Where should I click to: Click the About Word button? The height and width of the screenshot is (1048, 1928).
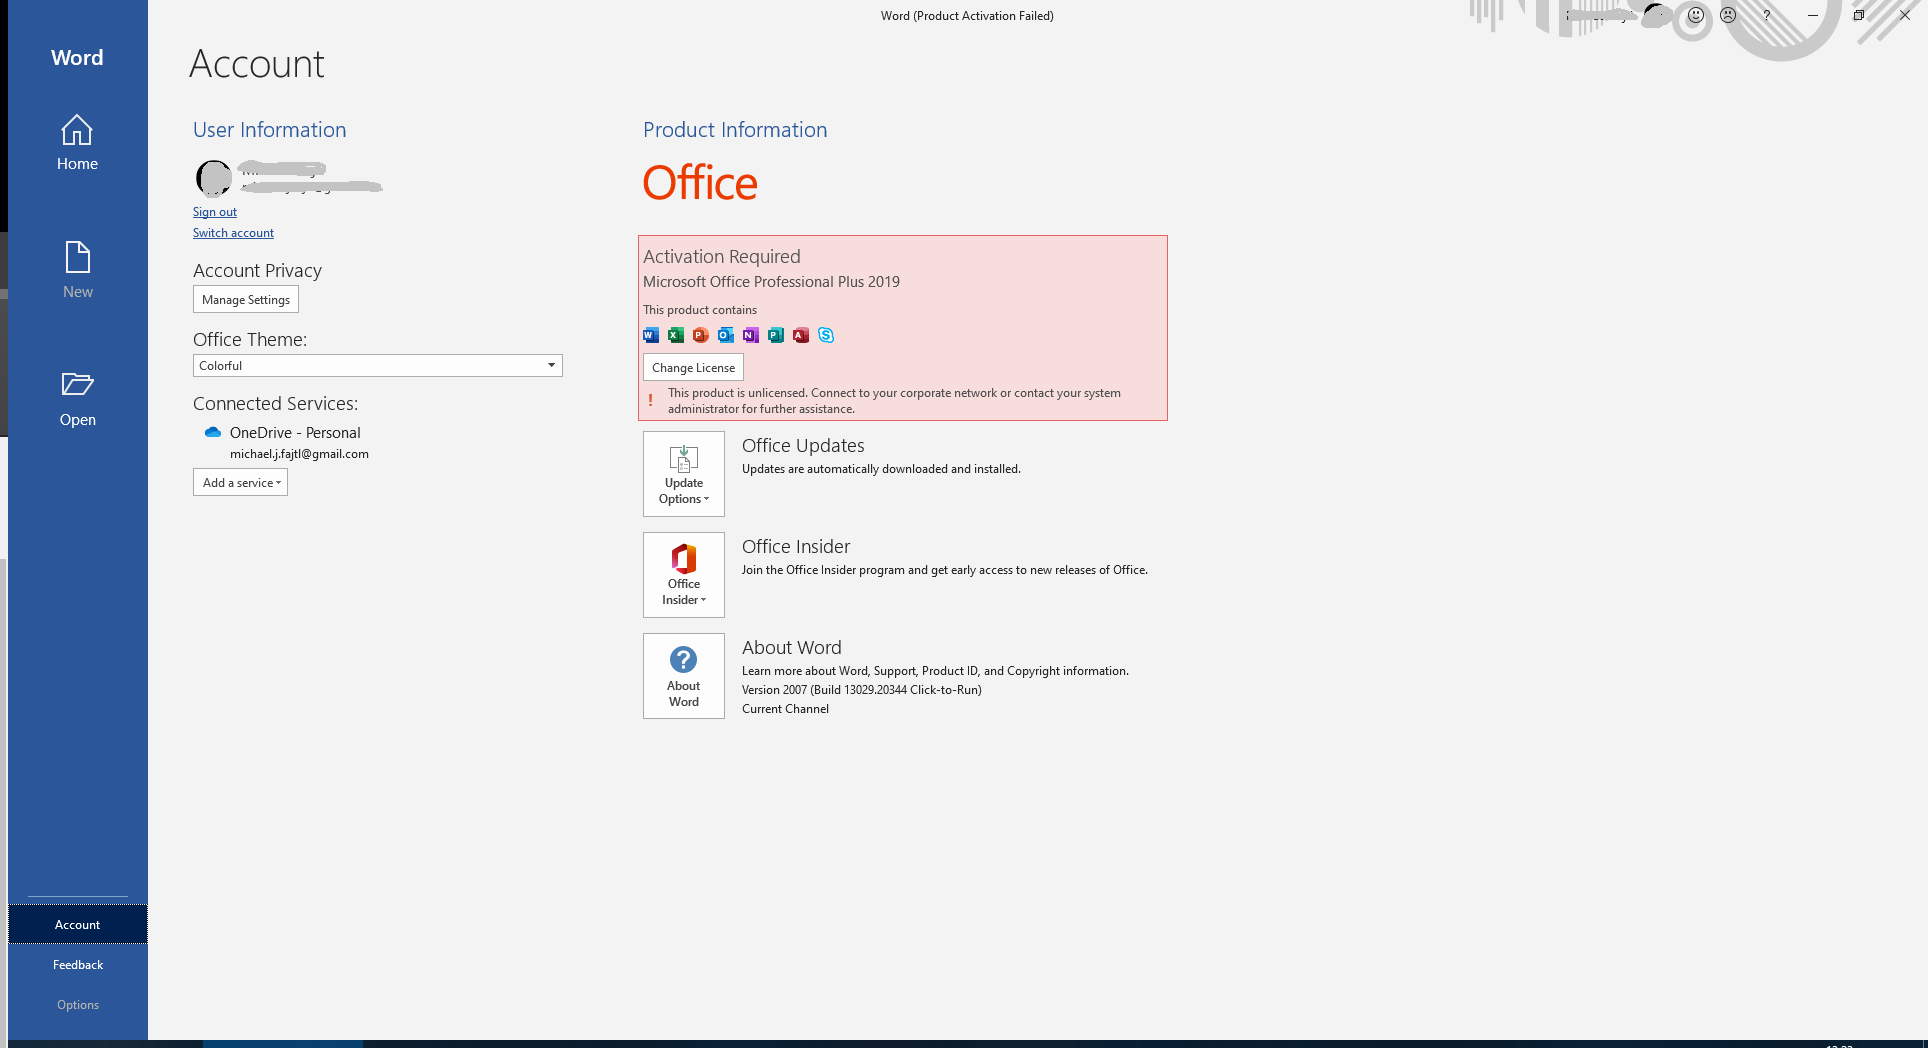(684, 676)
